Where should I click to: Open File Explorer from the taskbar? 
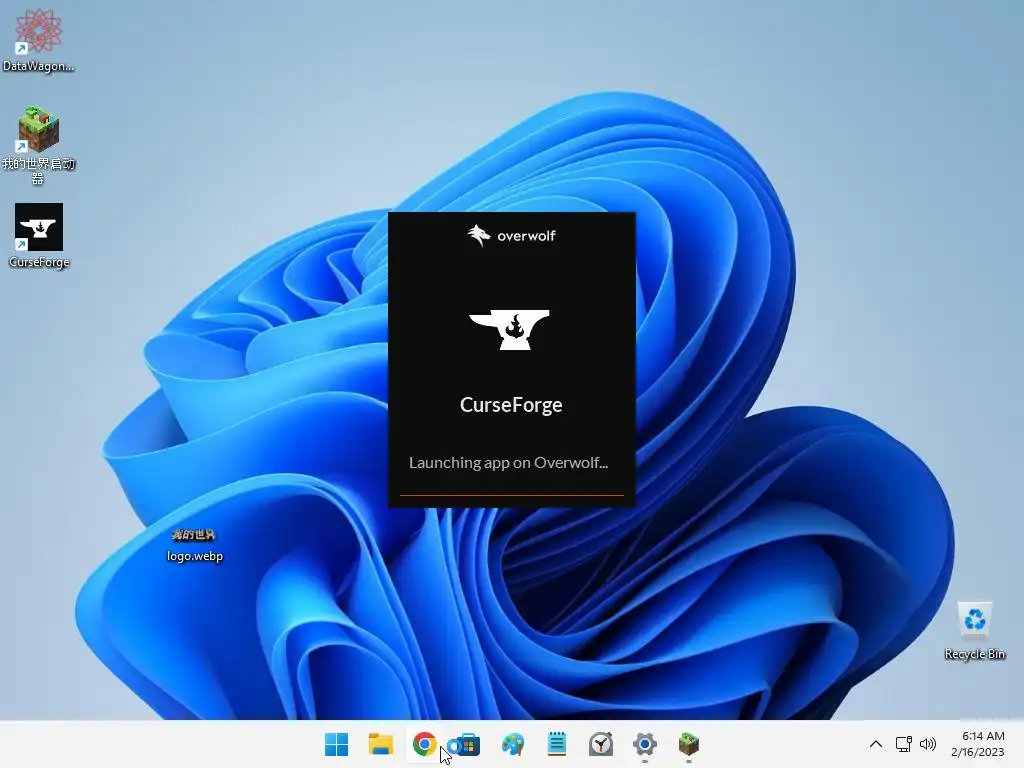[381, 744]
